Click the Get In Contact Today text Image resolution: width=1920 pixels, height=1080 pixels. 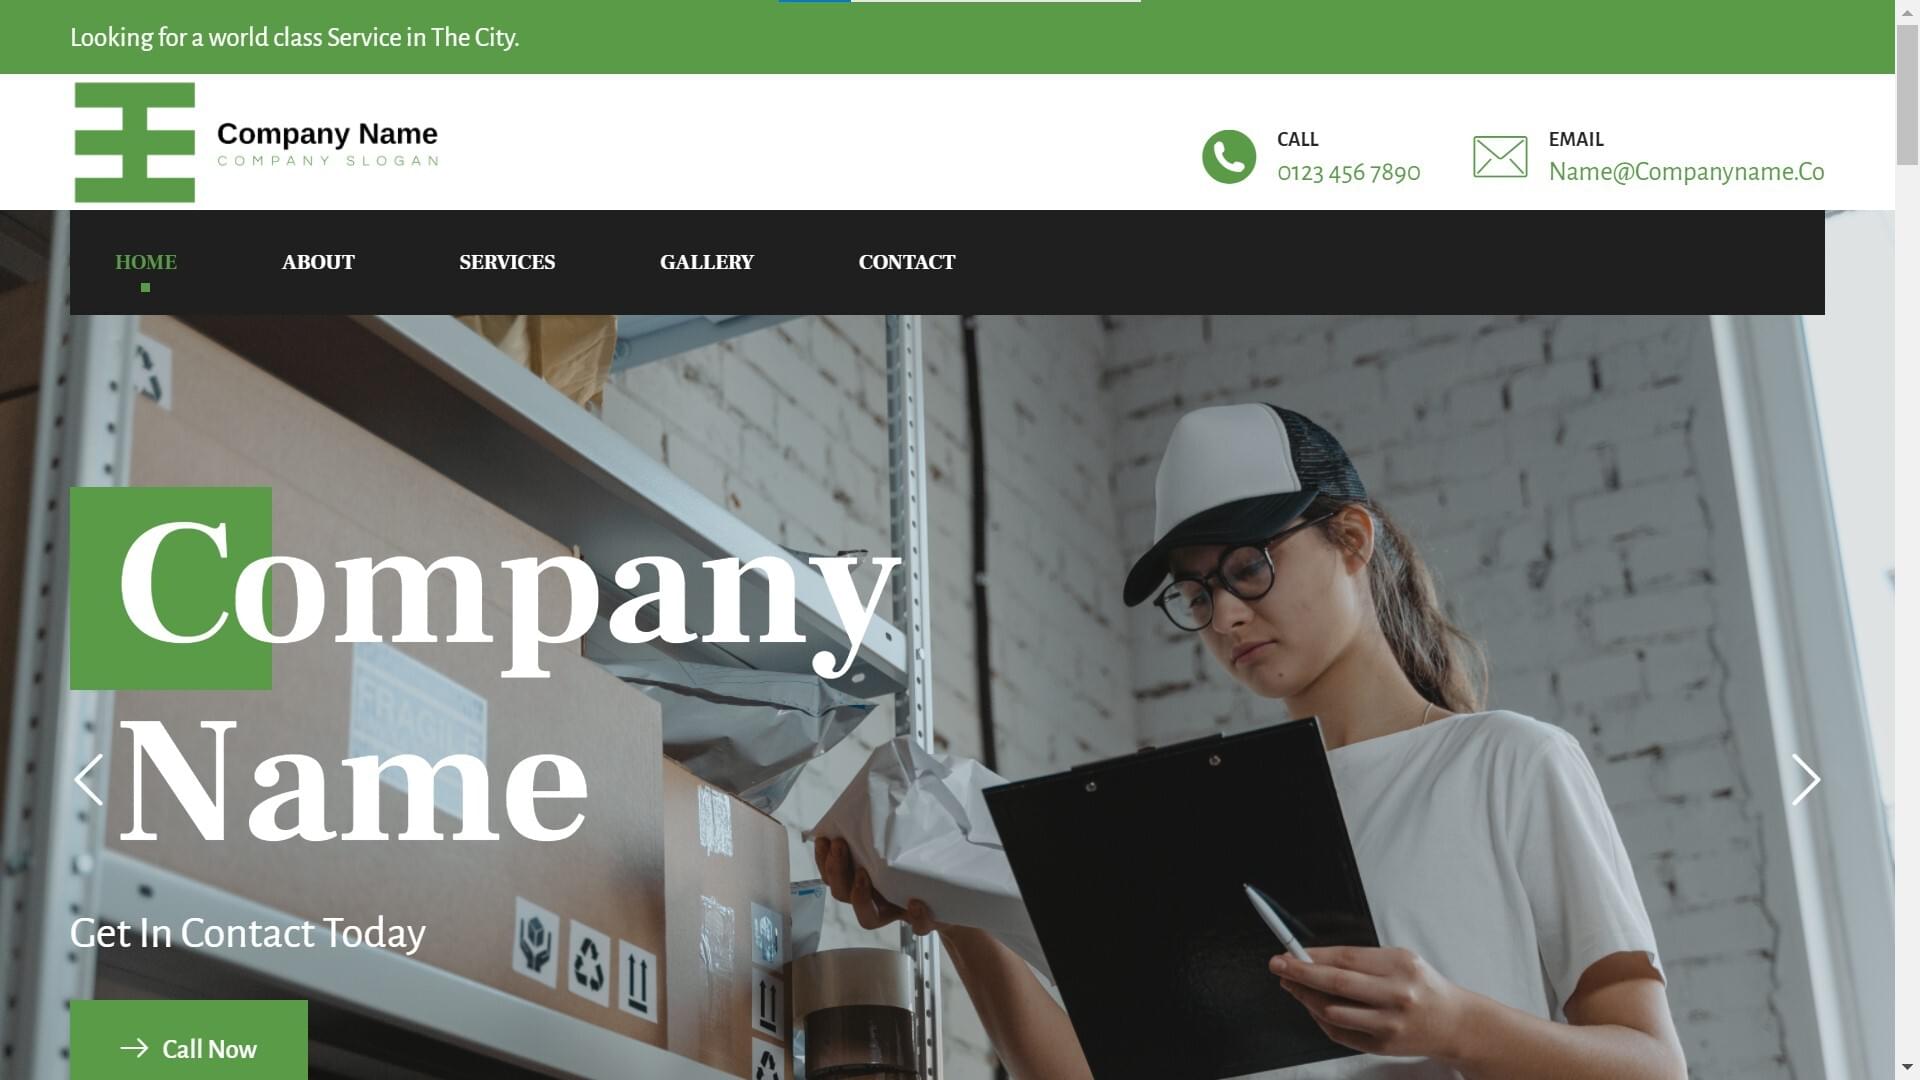248,934
